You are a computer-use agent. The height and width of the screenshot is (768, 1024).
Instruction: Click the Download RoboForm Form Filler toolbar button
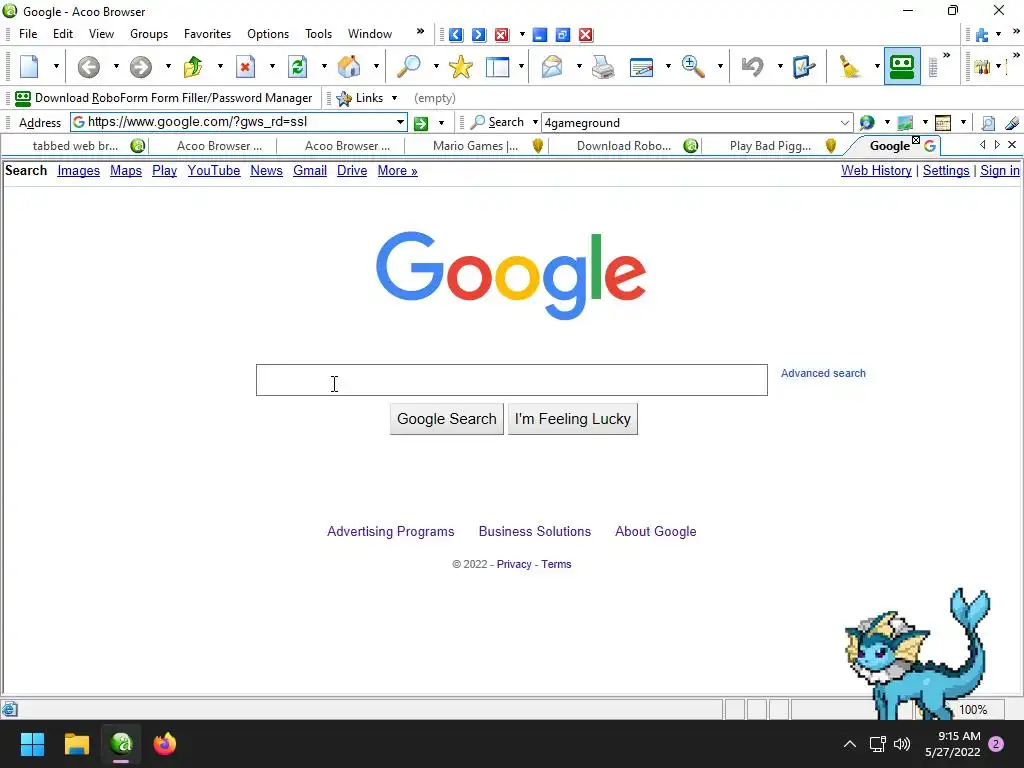(x=164, y=98)
